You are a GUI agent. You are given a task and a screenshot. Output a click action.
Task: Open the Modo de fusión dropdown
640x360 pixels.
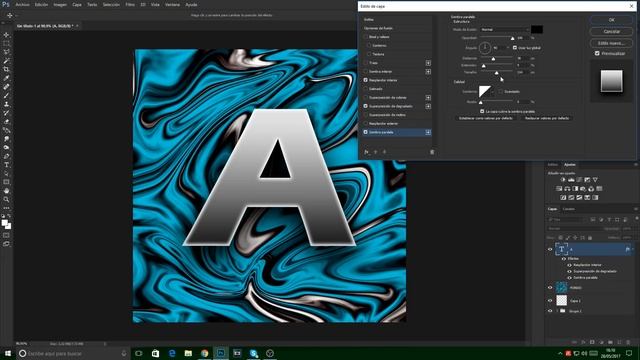tap(504, 29)
